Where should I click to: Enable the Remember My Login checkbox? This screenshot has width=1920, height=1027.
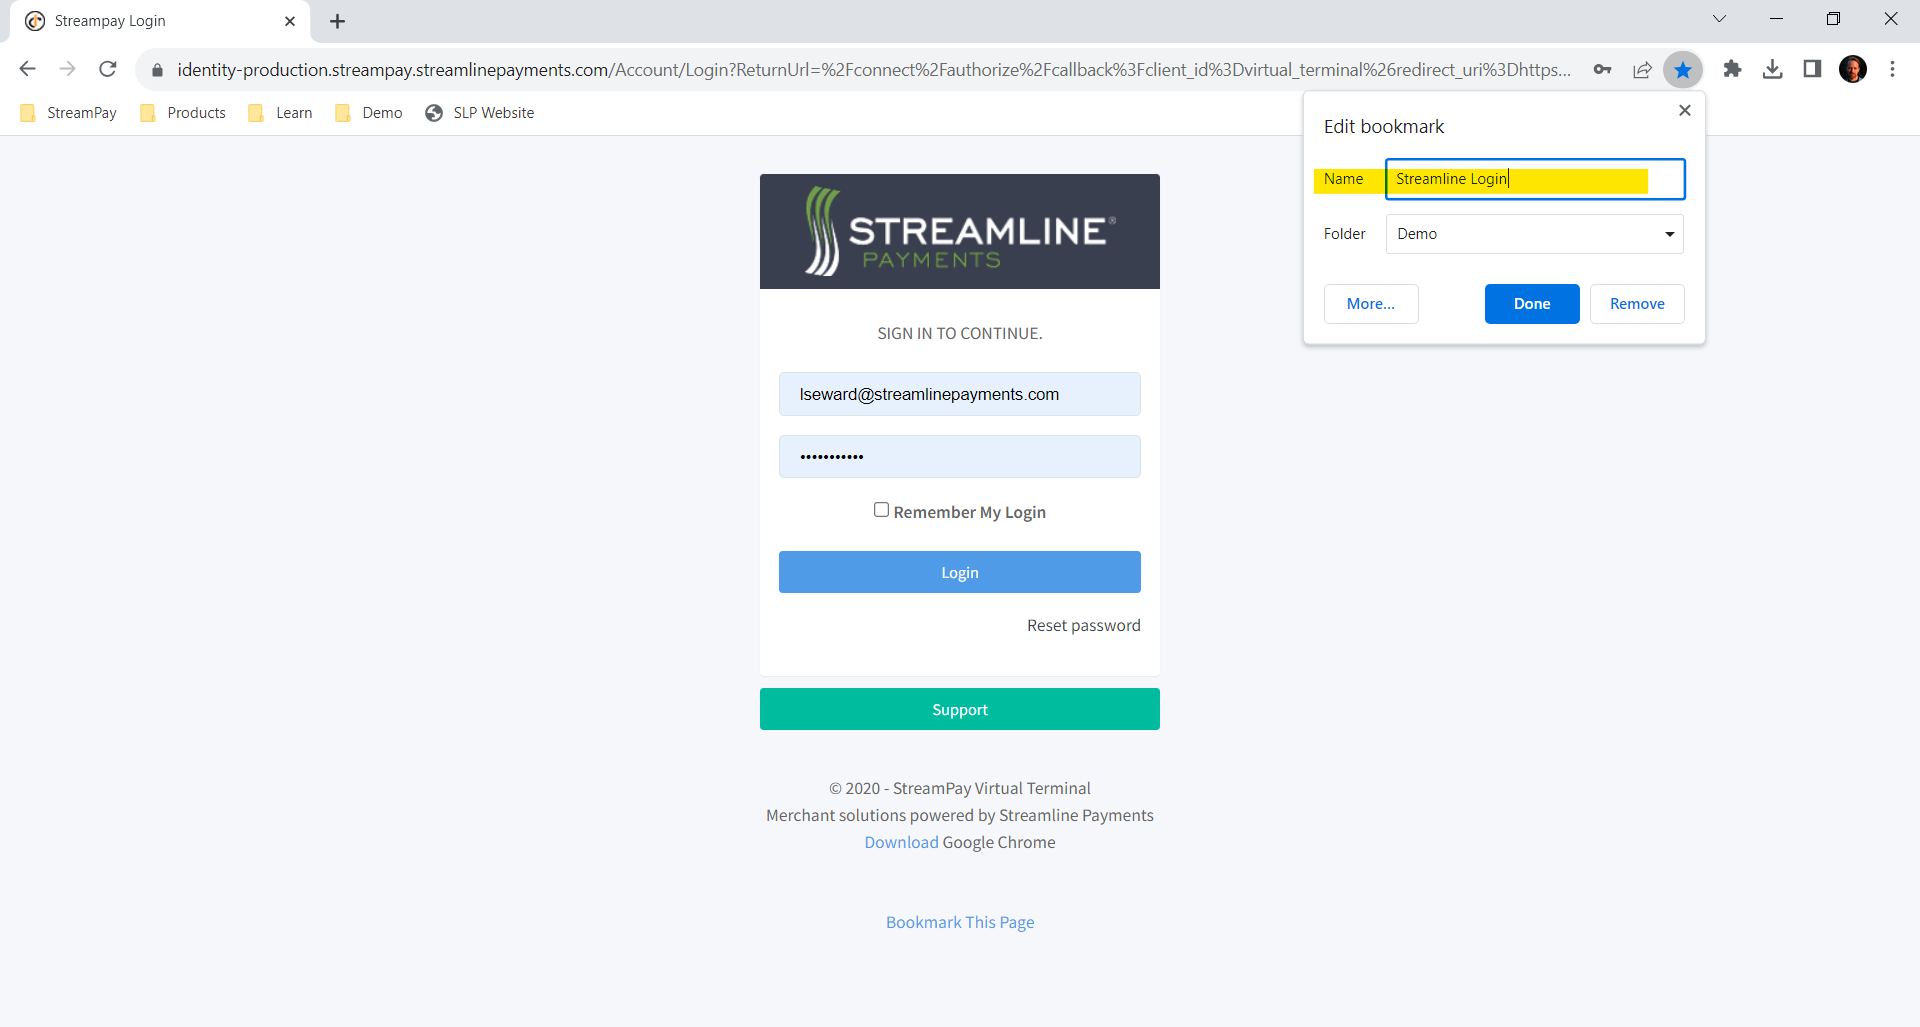coord(881,509)
